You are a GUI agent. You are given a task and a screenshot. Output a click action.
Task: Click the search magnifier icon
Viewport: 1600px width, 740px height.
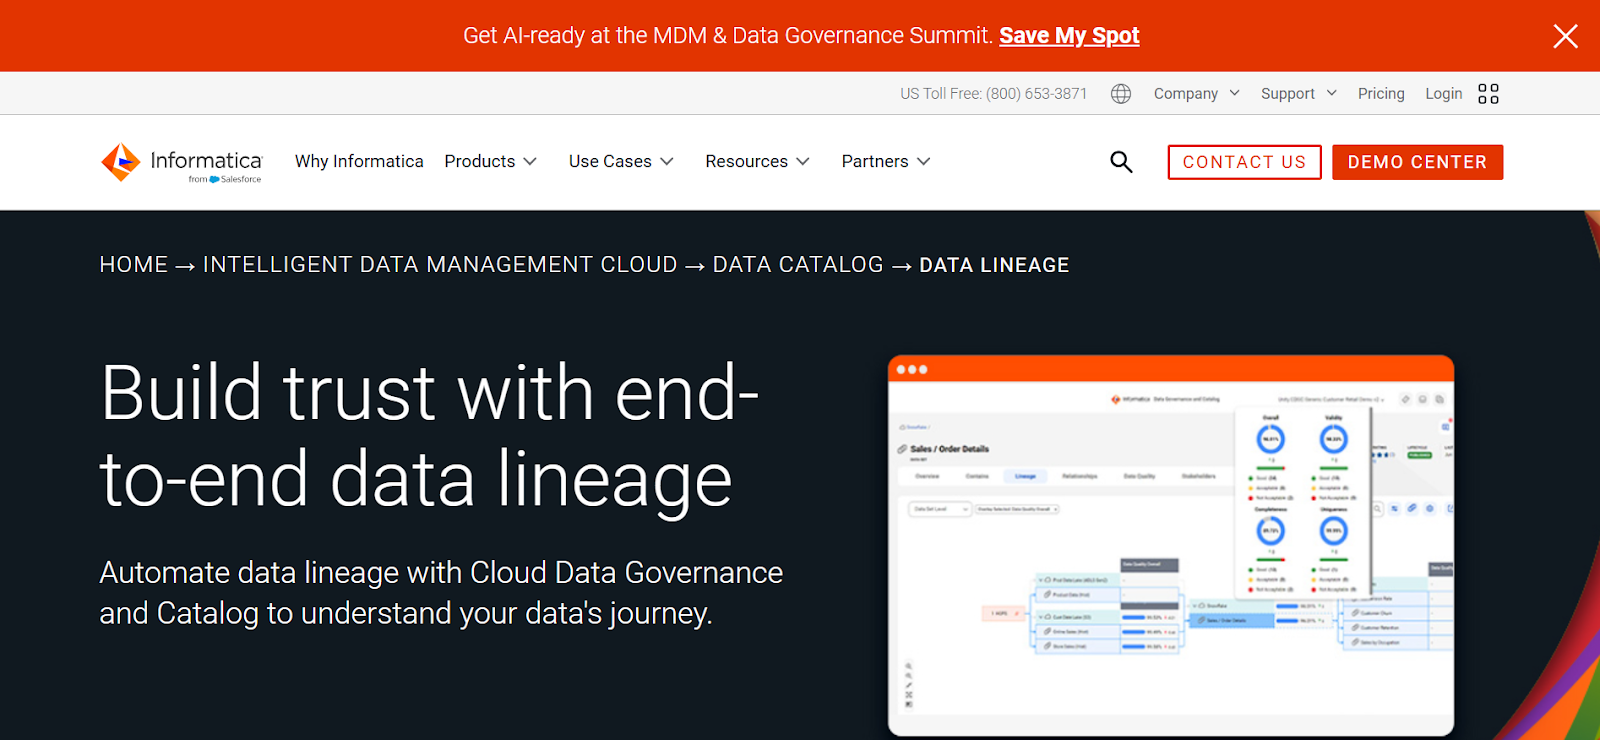coord(1121,162)
